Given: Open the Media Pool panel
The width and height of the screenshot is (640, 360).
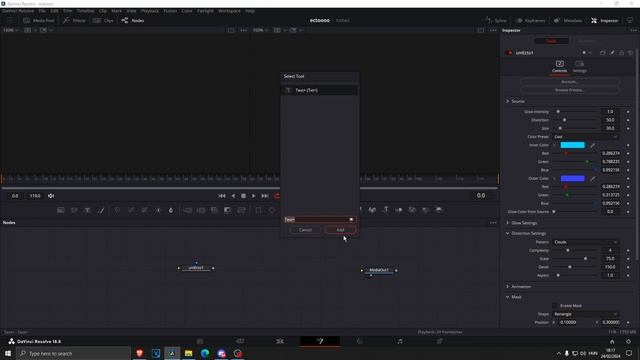Looking at the screenshot, I should tap(39, 20).
